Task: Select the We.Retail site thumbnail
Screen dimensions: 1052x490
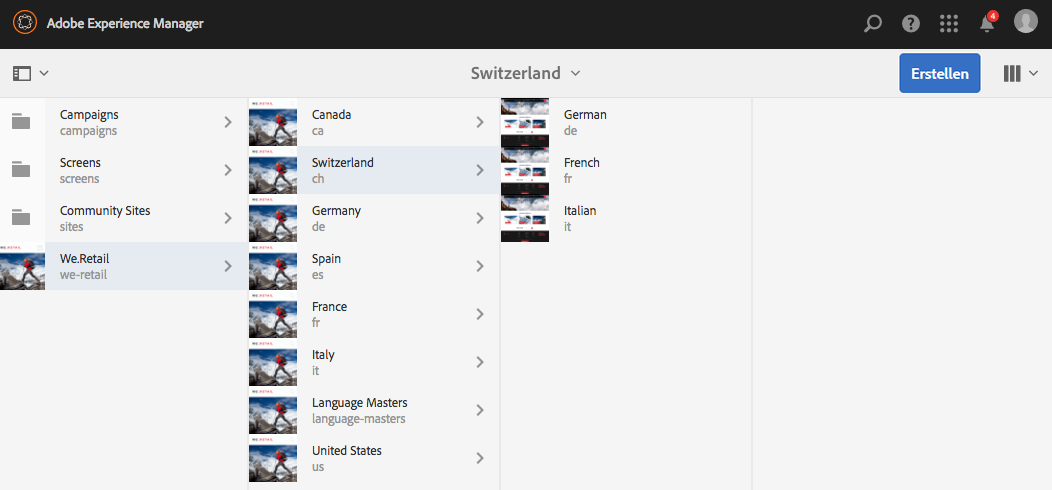Action: [x=22, y=266]
